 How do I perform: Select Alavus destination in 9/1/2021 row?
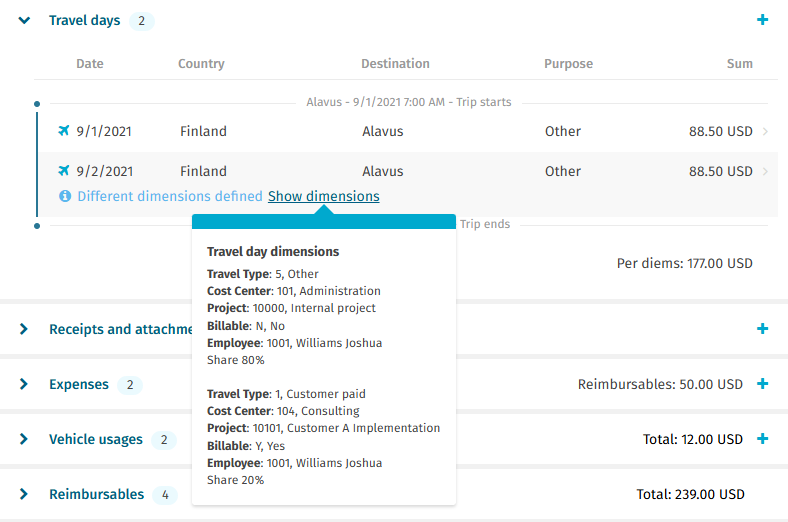click(383, 131)
